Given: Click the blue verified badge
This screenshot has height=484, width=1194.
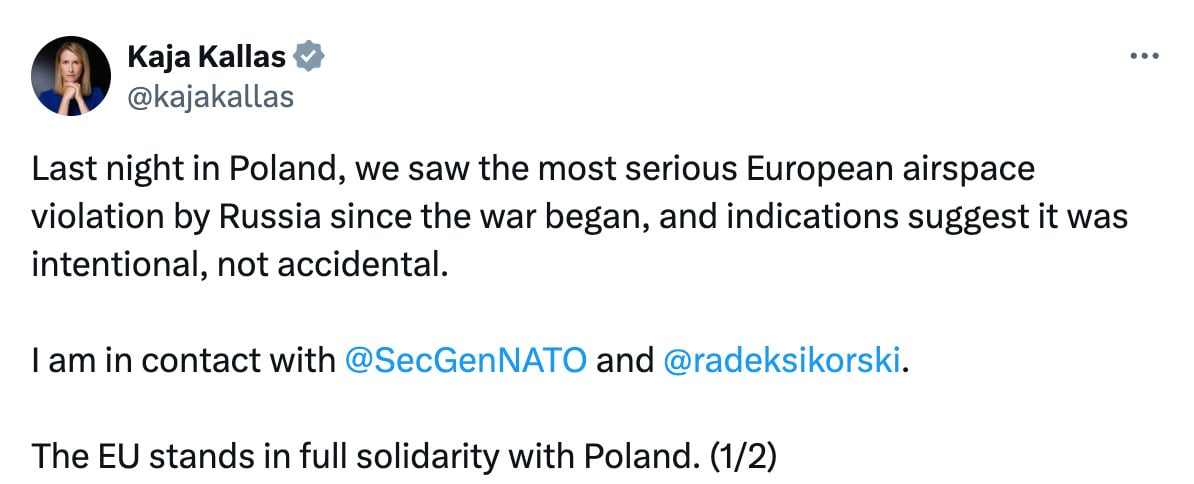Looking at the screenshot, I should tap(309, 57).
